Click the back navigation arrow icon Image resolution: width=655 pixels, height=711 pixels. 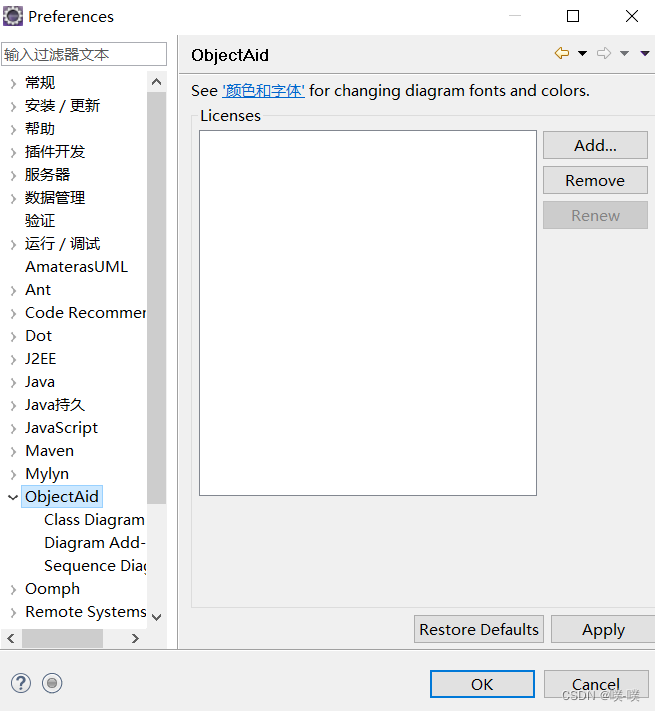(562, 53)
